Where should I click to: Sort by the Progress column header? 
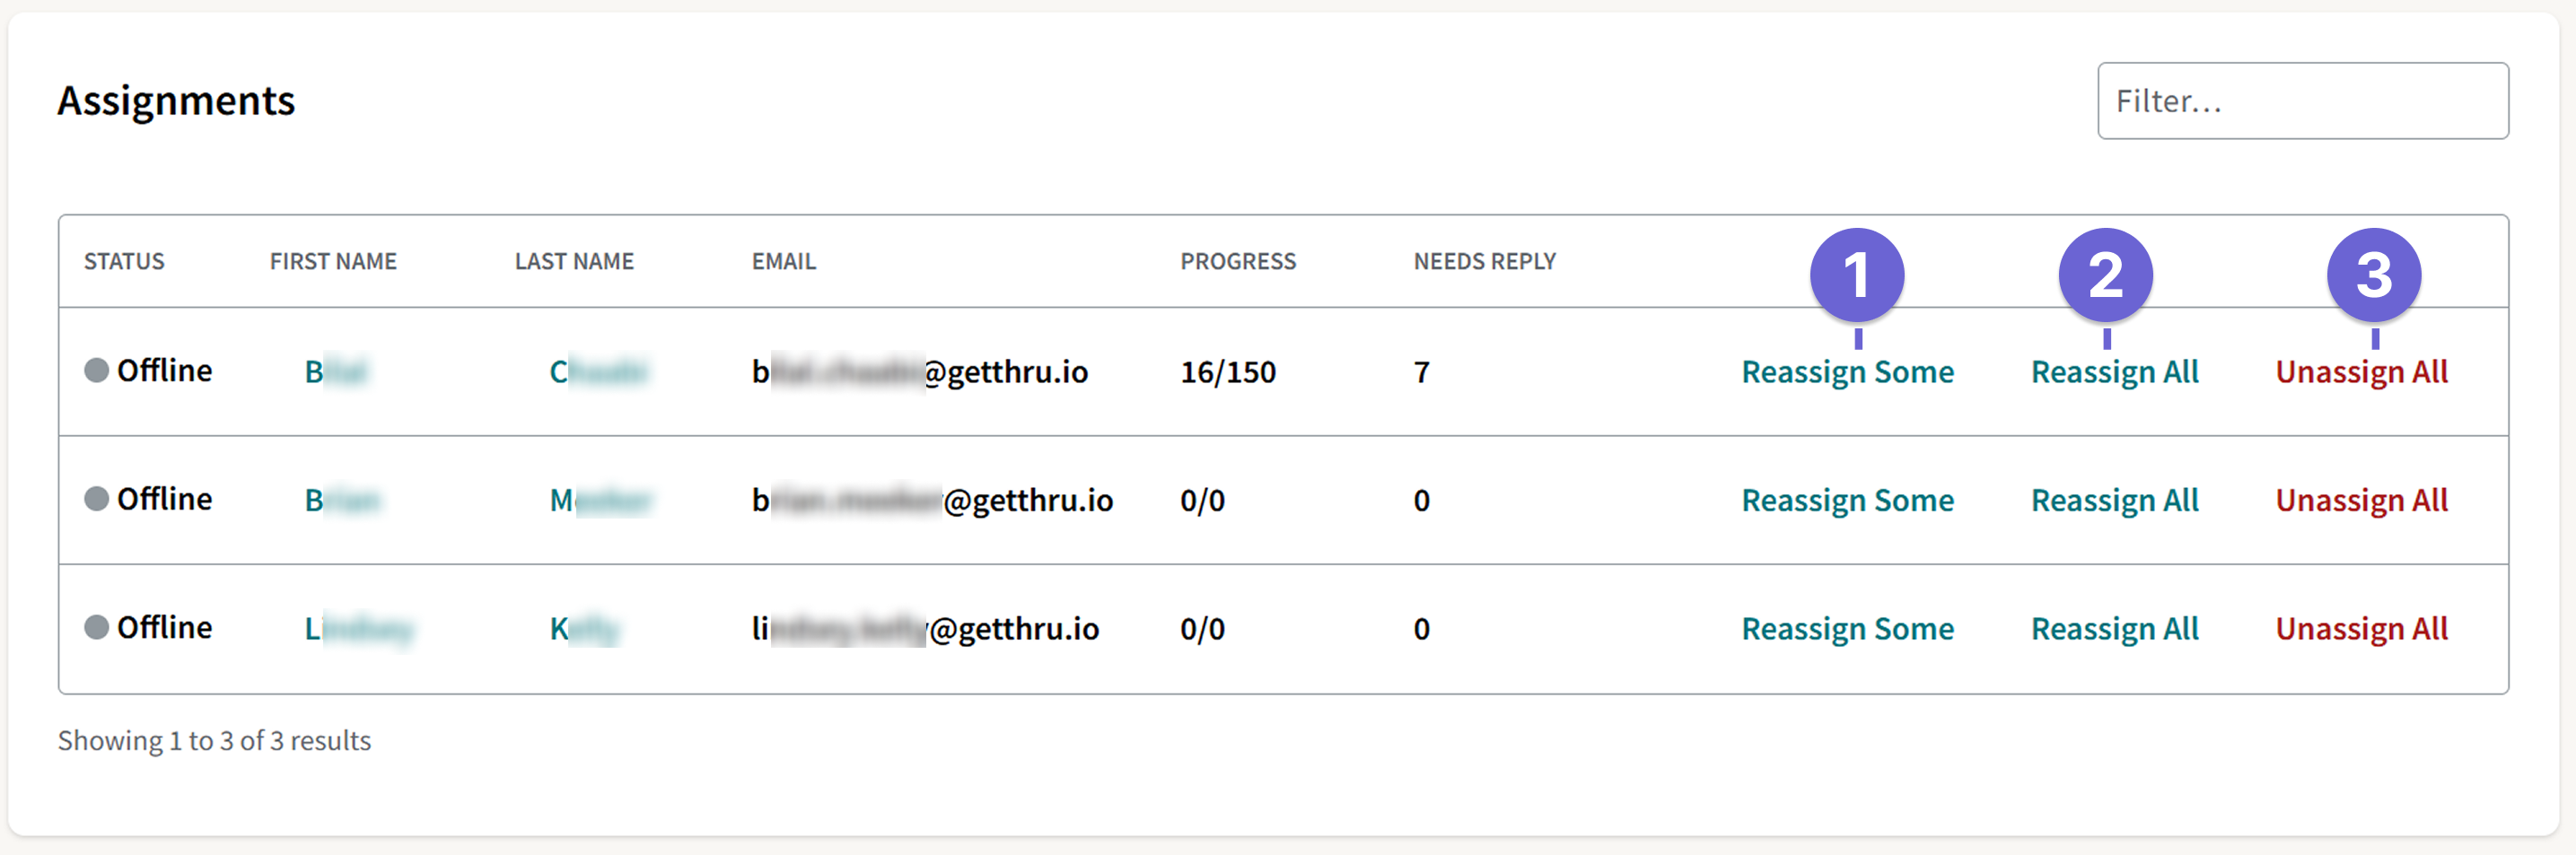(1237, 261)
